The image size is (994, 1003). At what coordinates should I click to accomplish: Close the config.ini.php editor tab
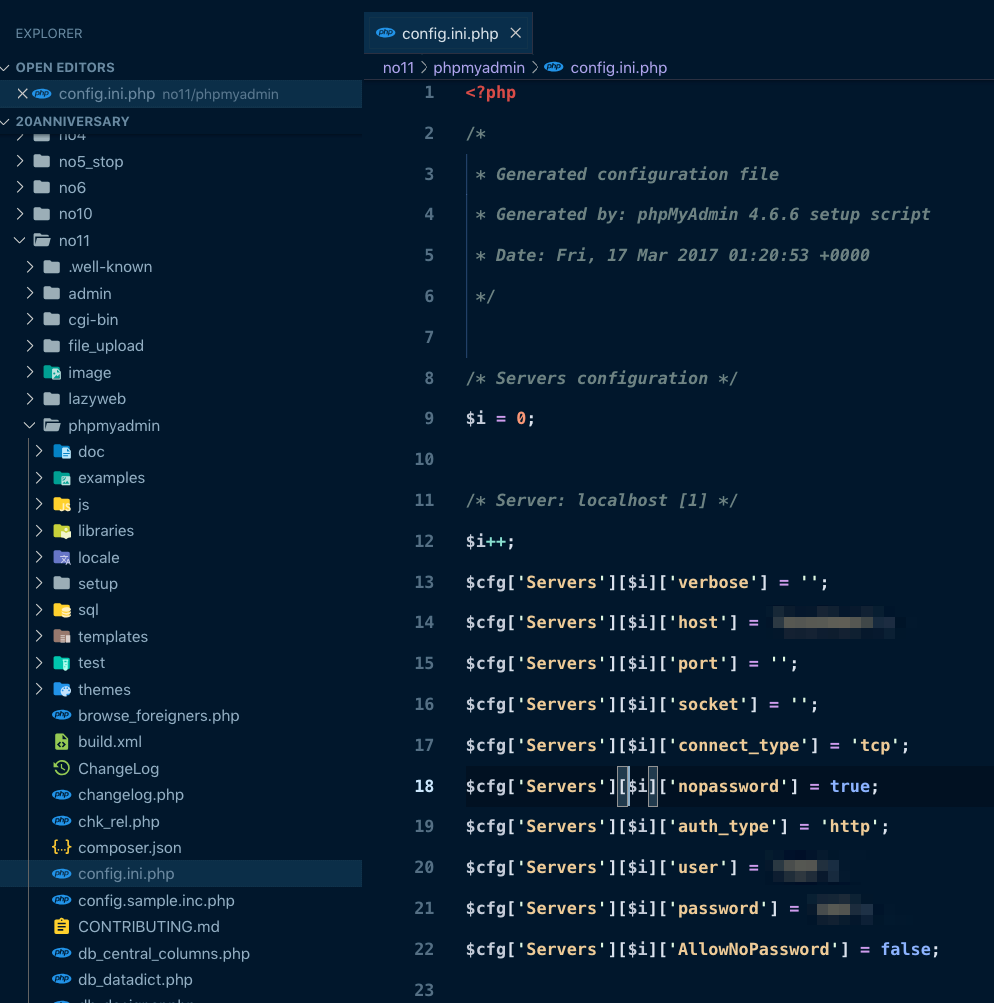pos(516,33)
